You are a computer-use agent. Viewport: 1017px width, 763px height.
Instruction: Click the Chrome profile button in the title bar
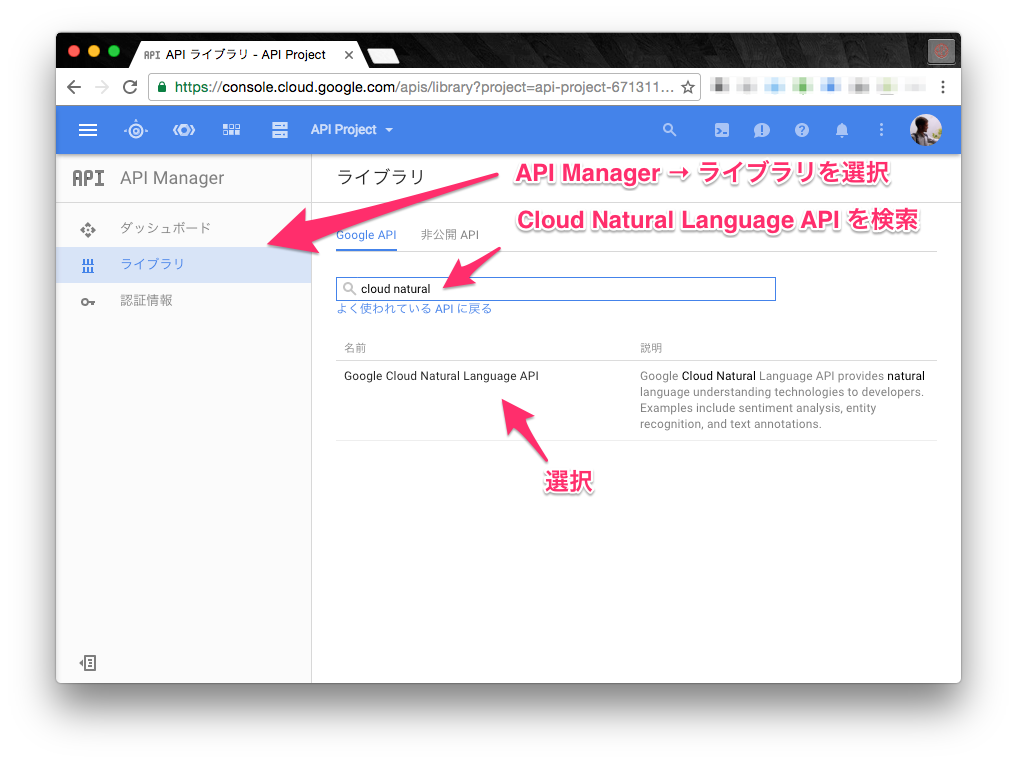point(941,51)
